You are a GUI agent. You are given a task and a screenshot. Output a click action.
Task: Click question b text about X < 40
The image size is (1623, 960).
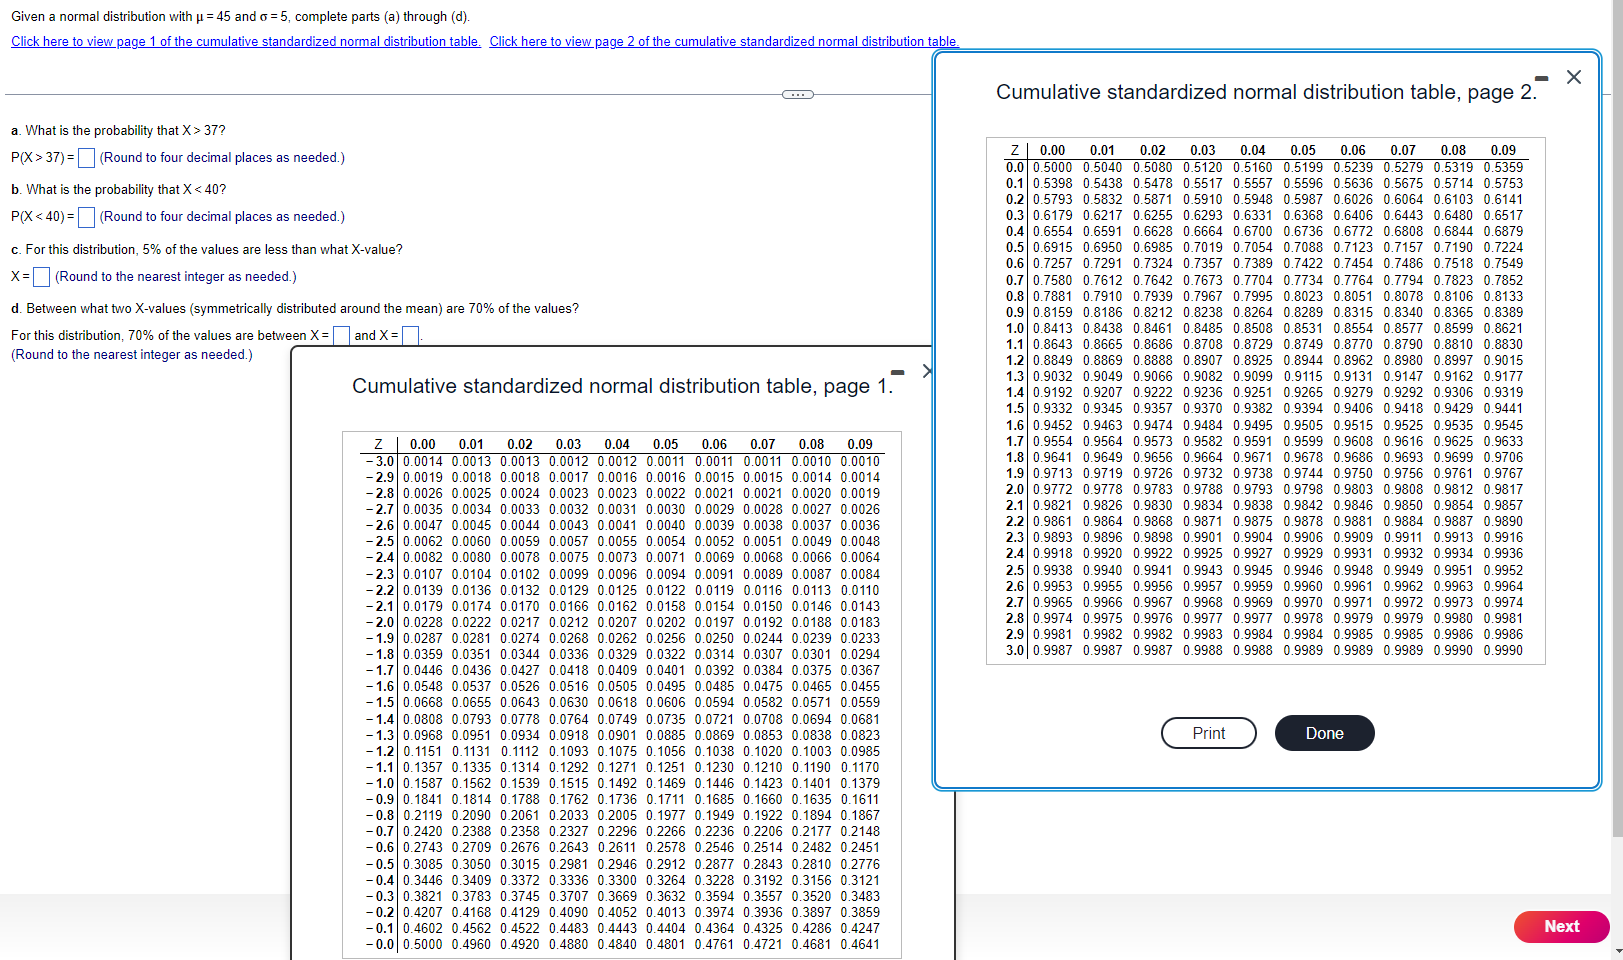click(x=118, y=189)
